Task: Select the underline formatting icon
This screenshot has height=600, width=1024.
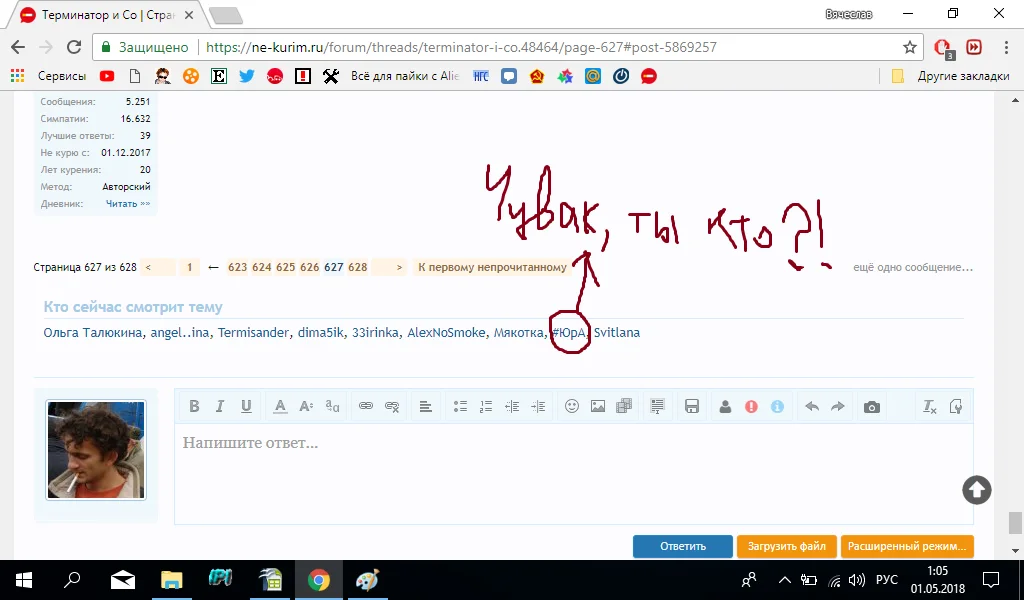Action: click(x=246, y=406)
